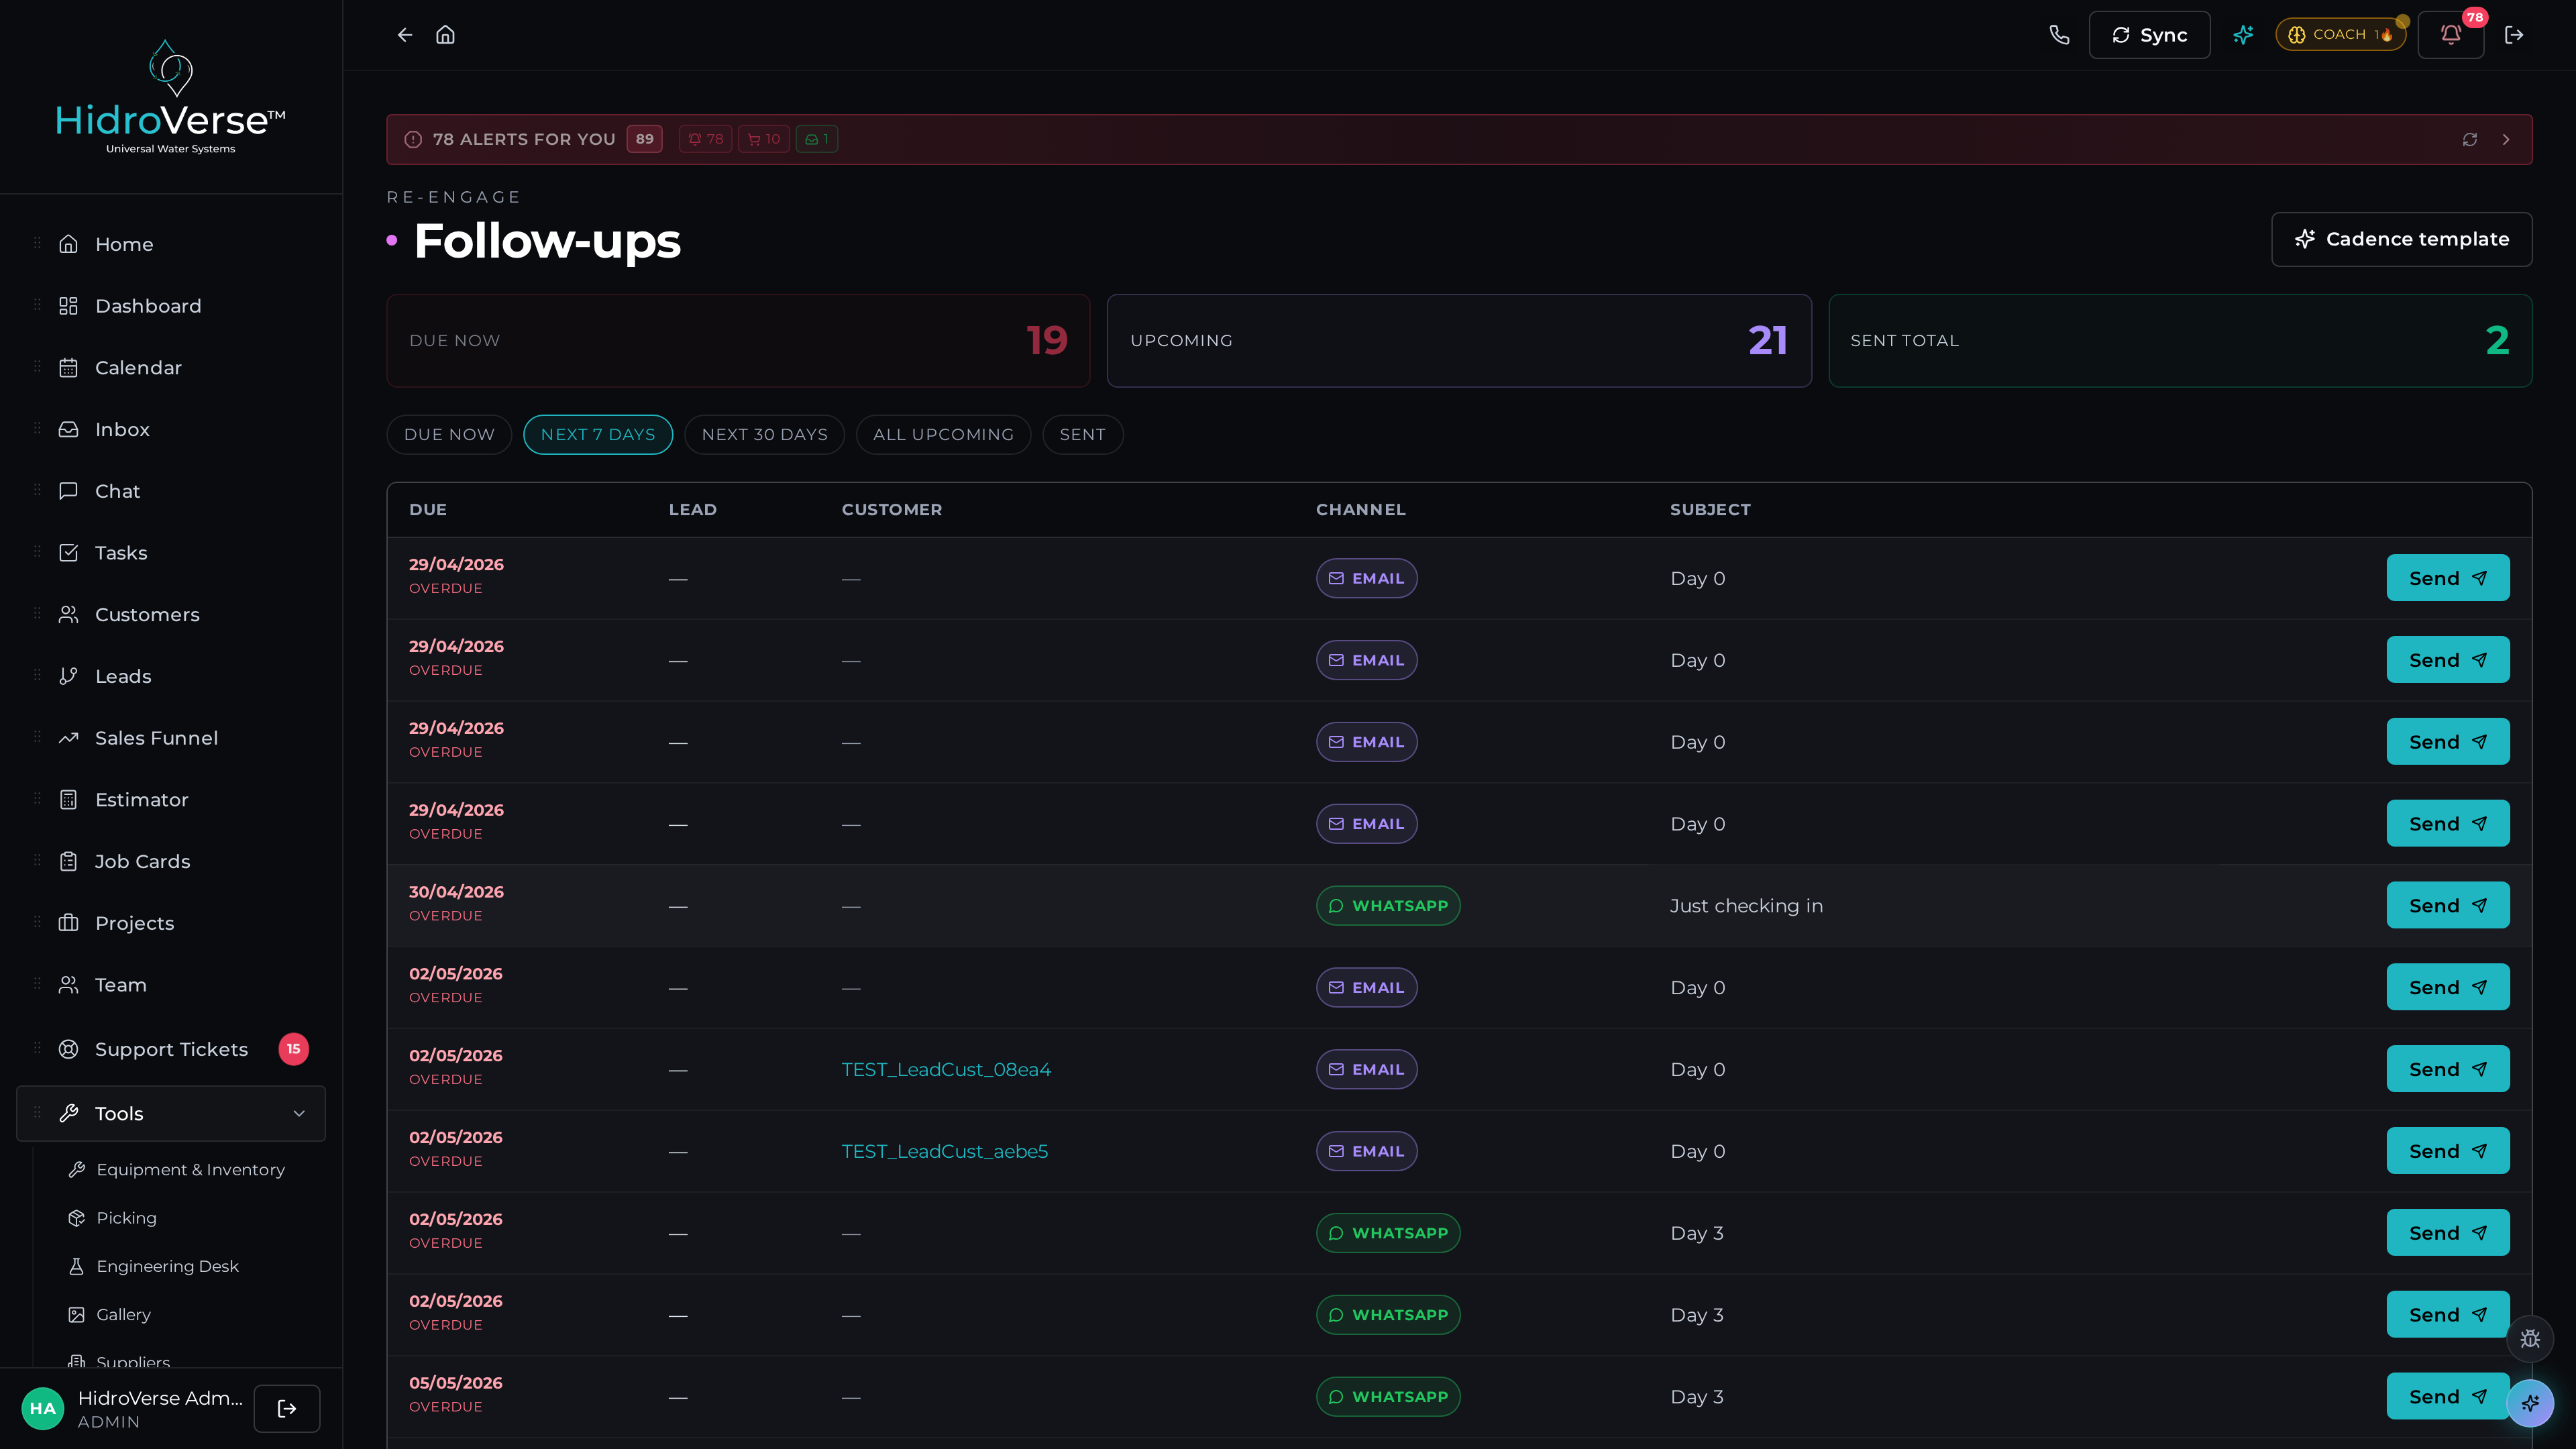Open the bug report icon

(x=2530, y=1339)
